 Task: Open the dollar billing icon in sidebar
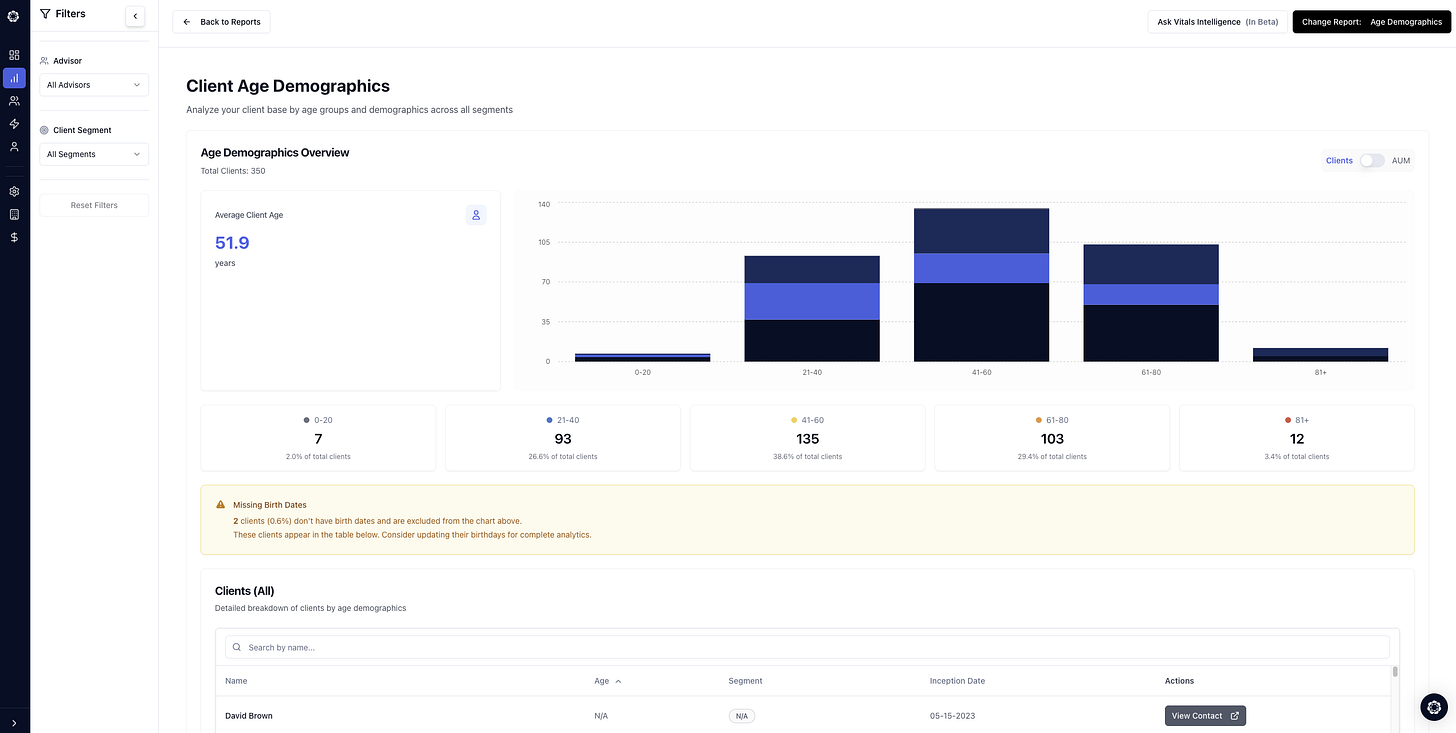(x=14, y=237)
